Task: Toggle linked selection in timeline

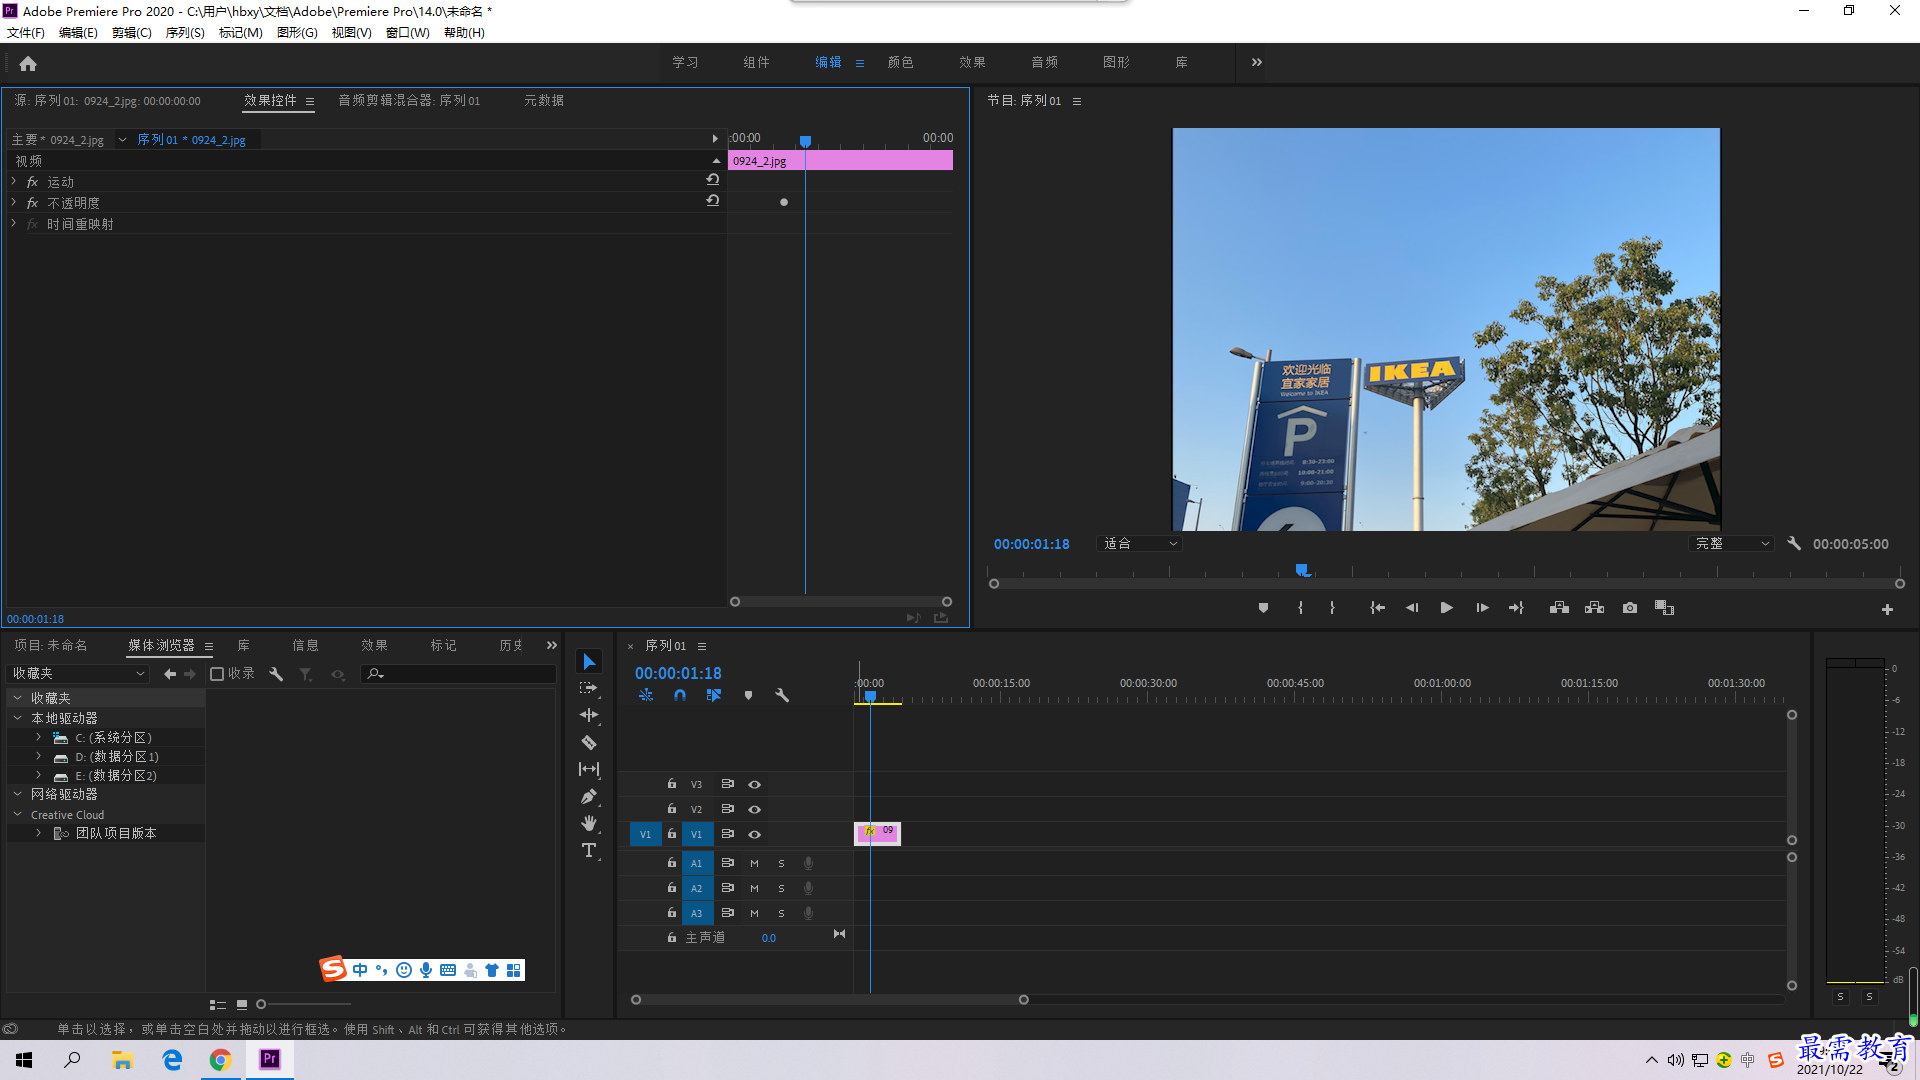Action: (x=714, y=695)
